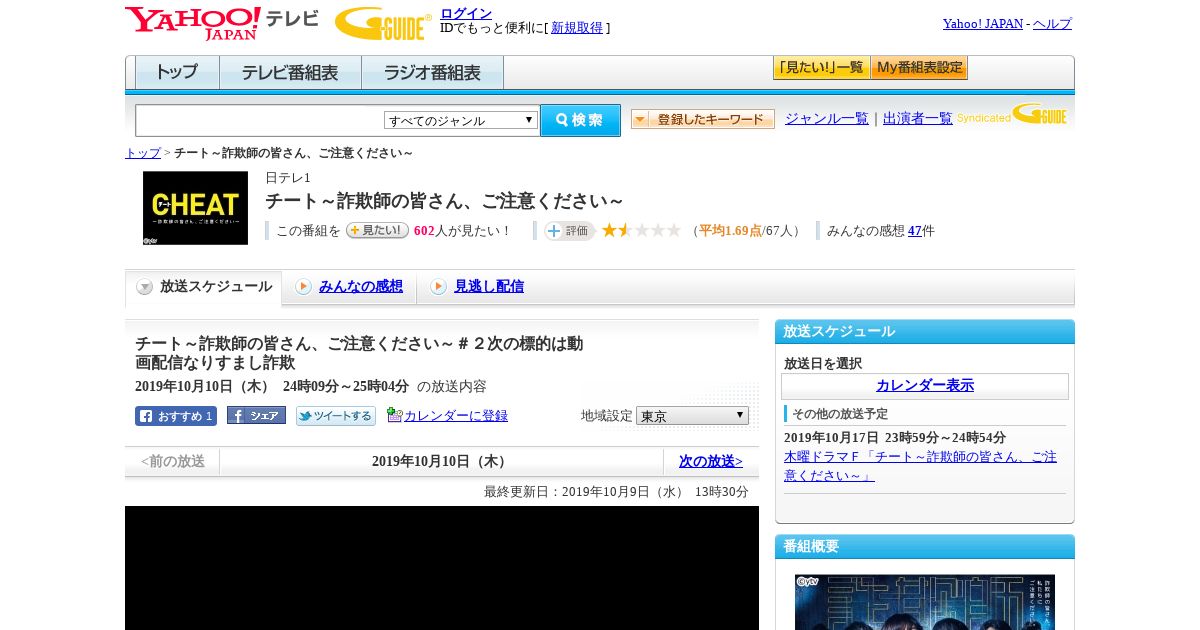The height and width of the screenshot is (630, 1200).
Task: Open the ログイン link
Action: (x=466, y=13)
